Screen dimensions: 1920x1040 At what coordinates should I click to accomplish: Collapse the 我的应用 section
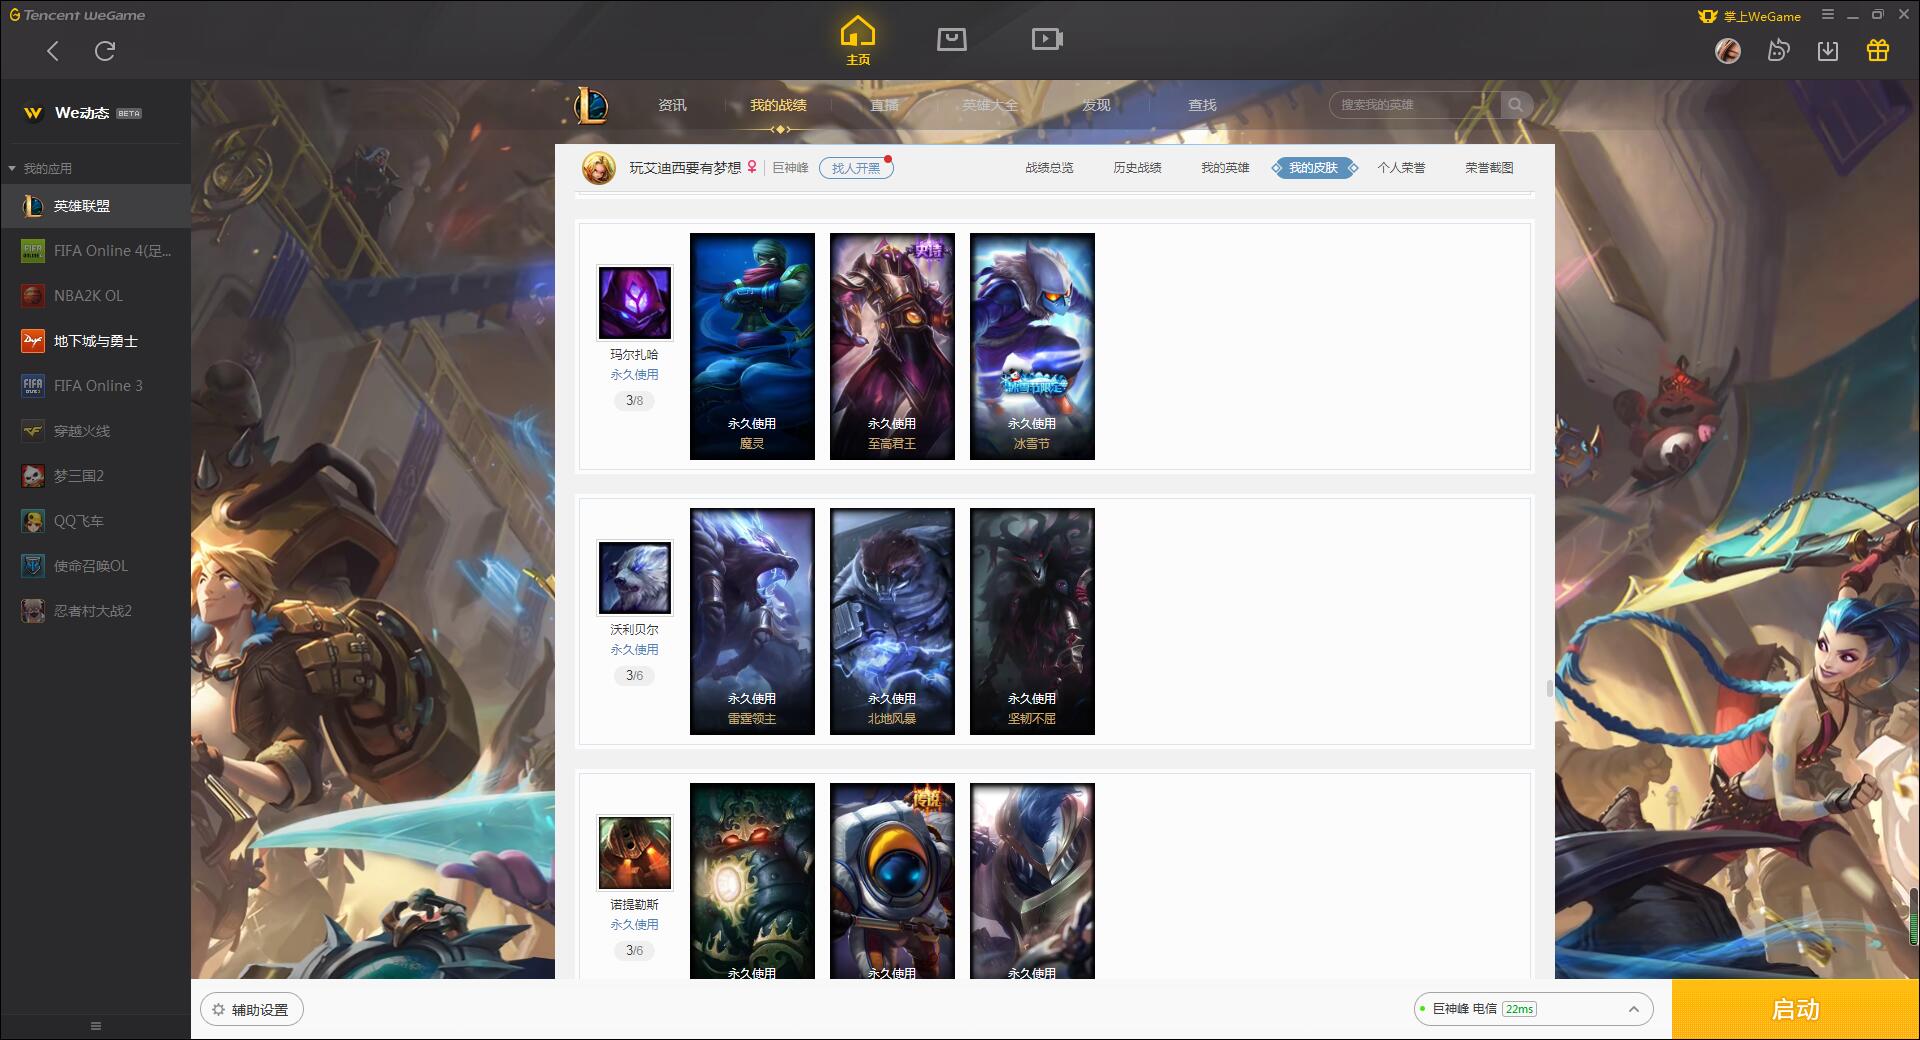point(40,168)
